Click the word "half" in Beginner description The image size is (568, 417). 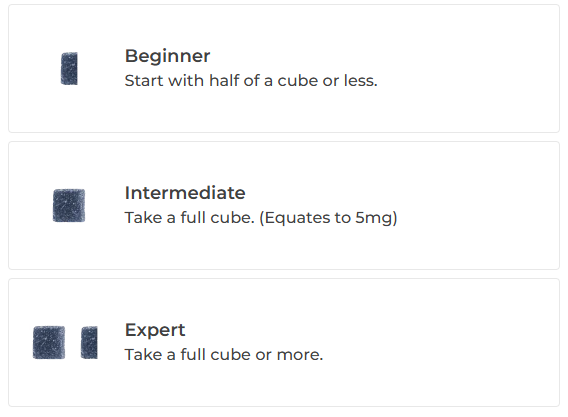pos(224,80)
